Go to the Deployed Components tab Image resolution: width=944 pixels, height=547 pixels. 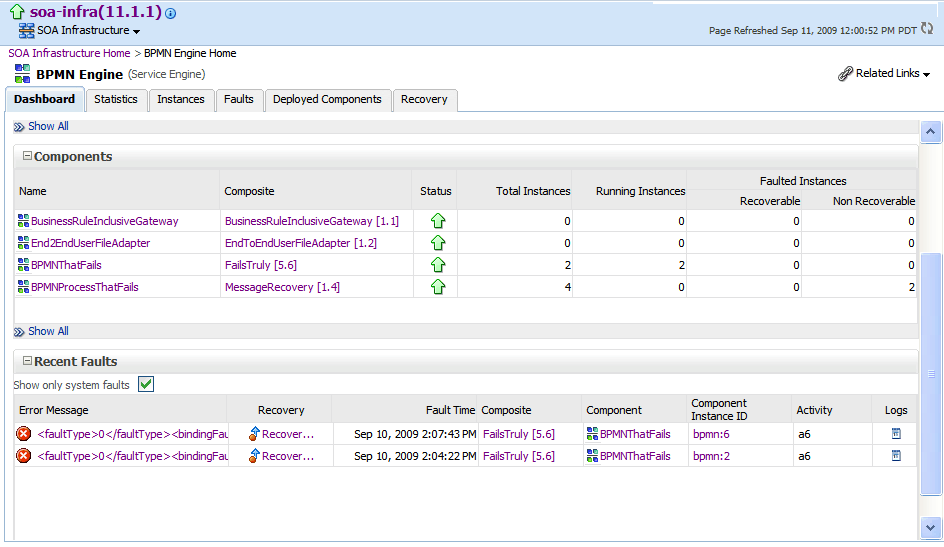tap(328, 100)
